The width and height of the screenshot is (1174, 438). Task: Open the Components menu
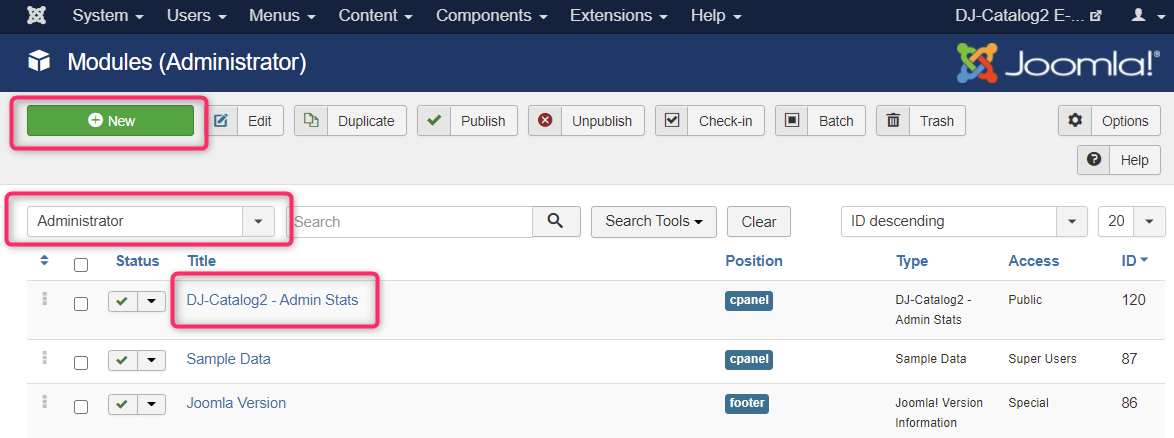point(491,15)
